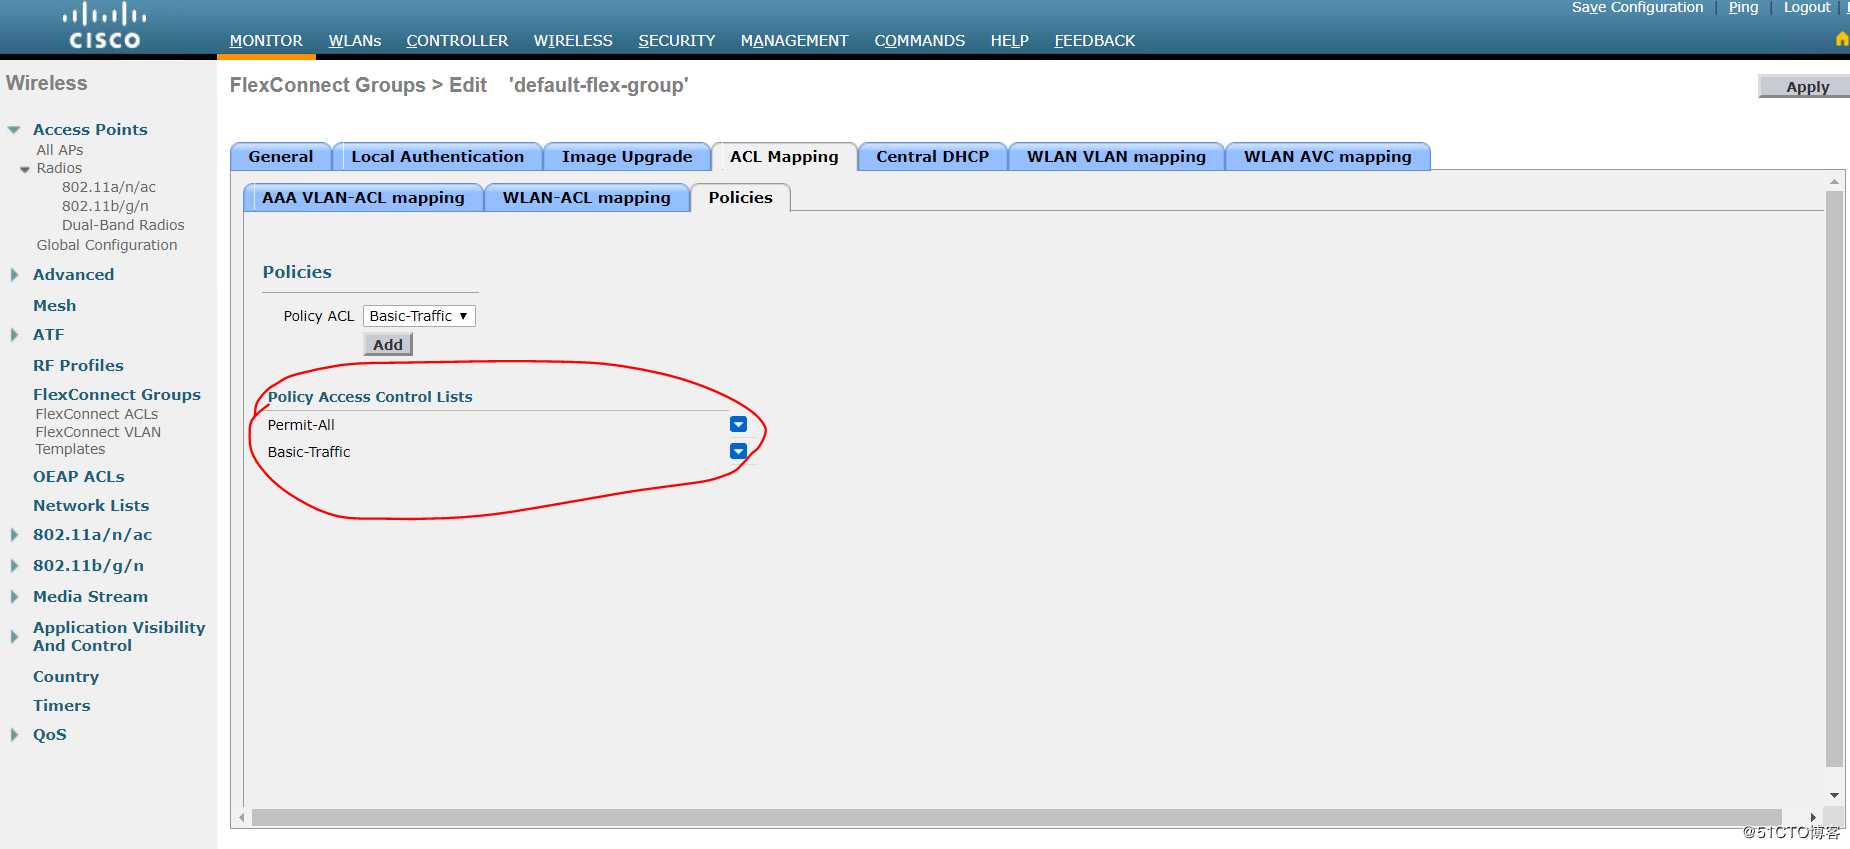Click the Cisco logo
Image resolution: width=1850 pixels, height=849 pixels.
click(x=104, y=27)
